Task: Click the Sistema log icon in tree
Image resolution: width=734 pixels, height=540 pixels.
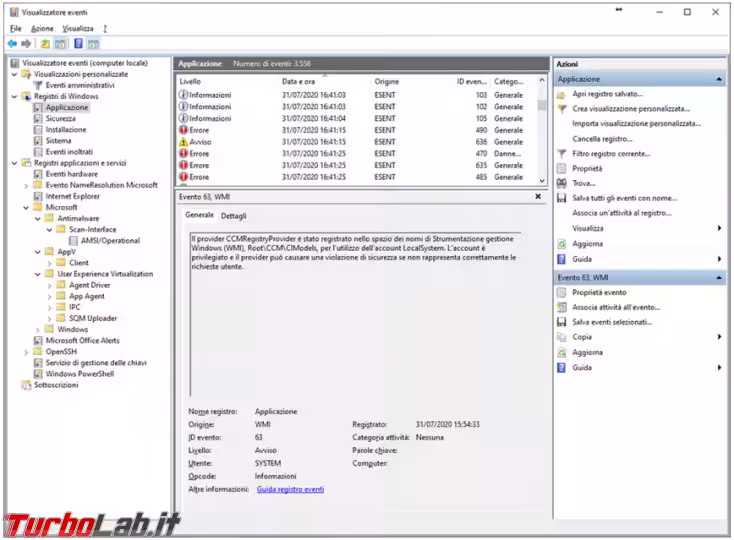Action: click(x=38, y=140)
